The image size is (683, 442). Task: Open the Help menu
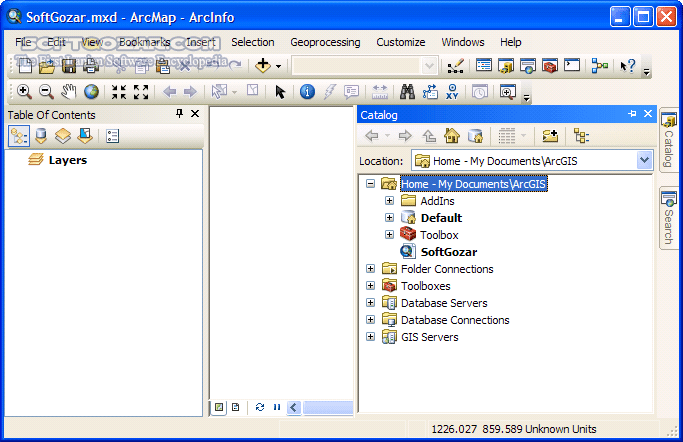pyautogui.click(x=511, y=42)
